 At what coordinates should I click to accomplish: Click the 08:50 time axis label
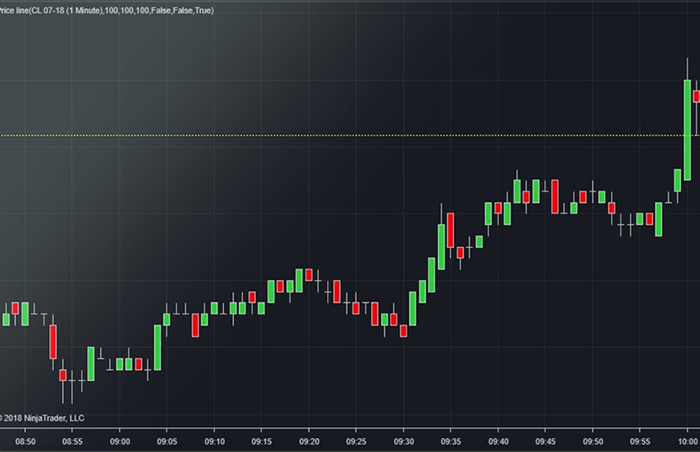[25, 441]
